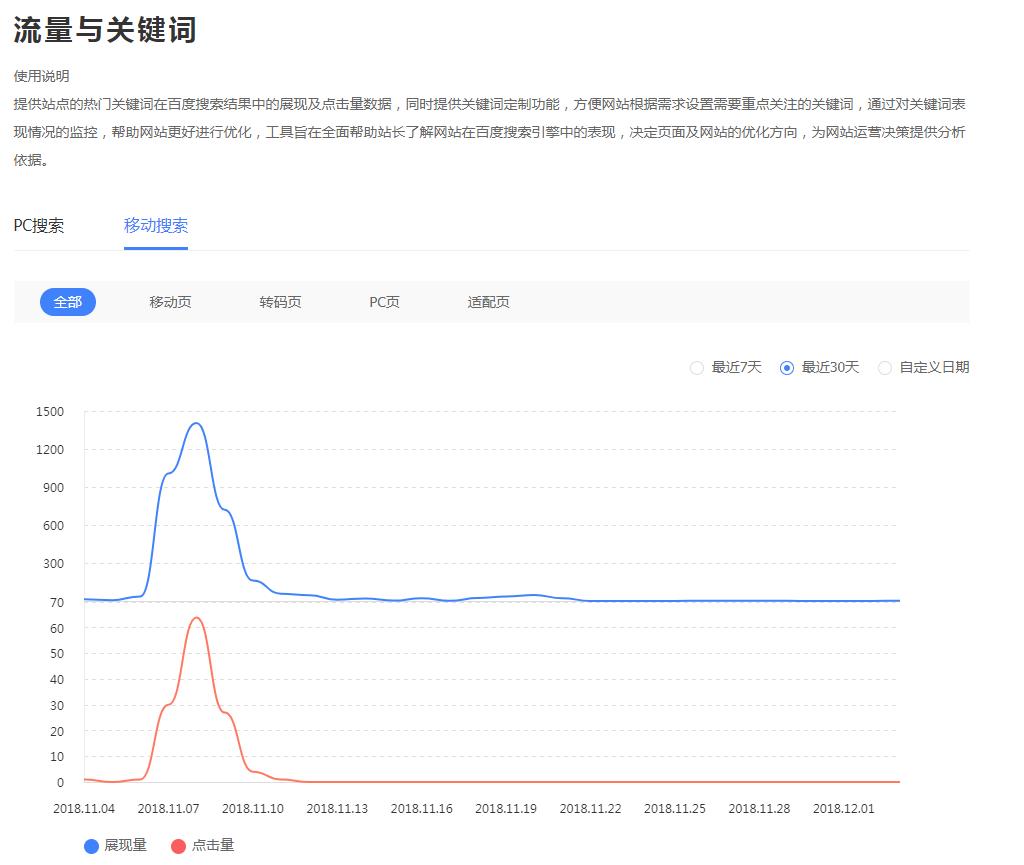Filter by 转码页 page type
This screenshot has height=865, width=1024.
(280, 302)
